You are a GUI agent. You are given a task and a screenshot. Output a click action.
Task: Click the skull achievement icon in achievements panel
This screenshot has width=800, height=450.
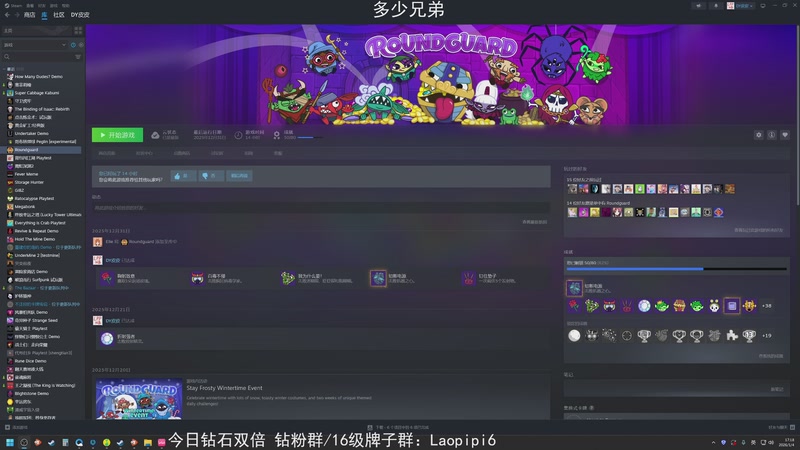tap(714, 306)
